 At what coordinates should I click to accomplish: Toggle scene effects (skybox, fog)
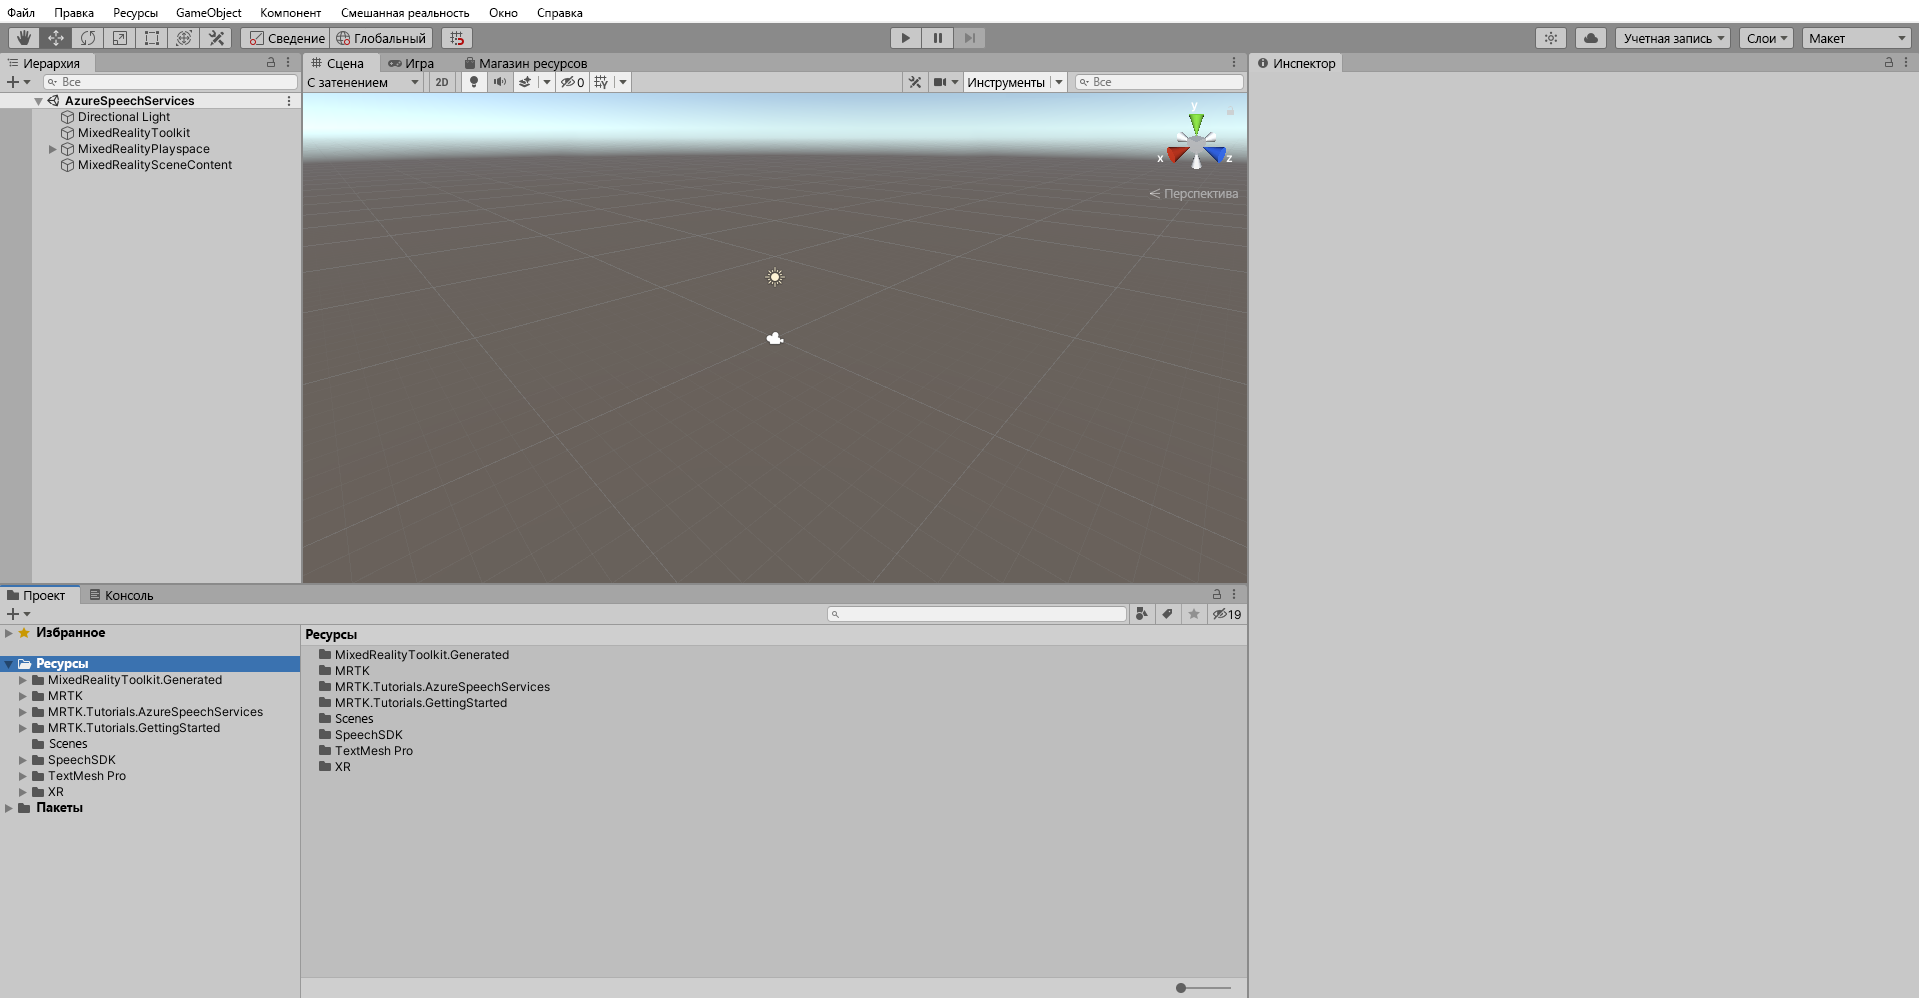[x=525, y=82]
